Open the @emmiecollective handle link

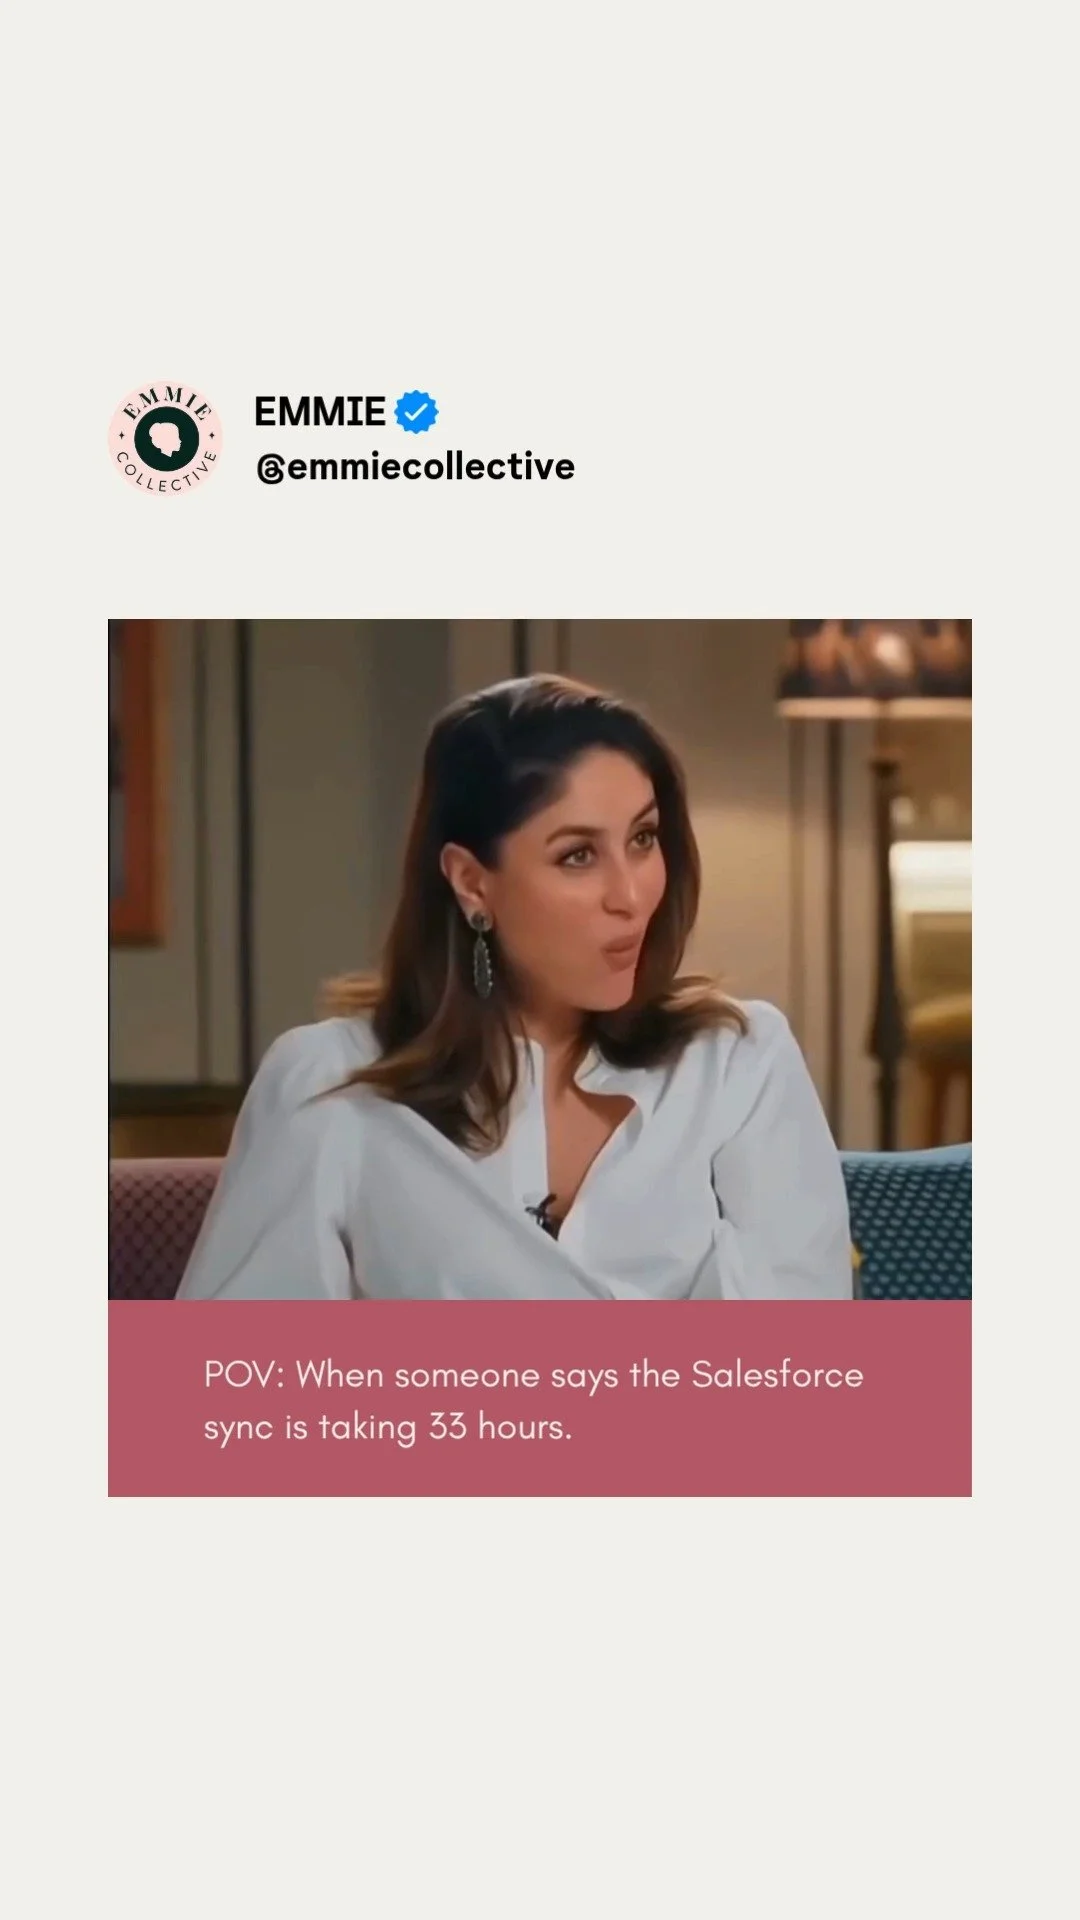[415, 467]
